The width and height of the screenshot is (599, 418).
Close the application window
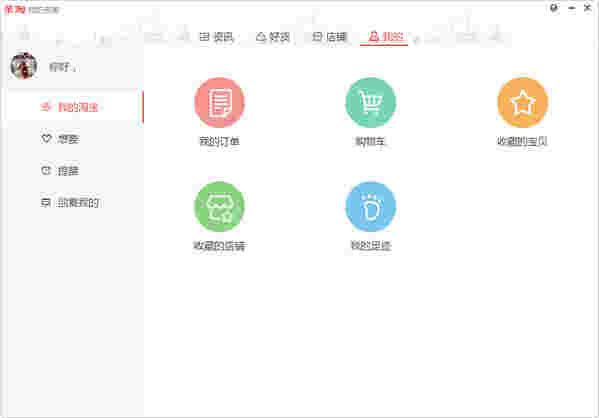[588, 8]
